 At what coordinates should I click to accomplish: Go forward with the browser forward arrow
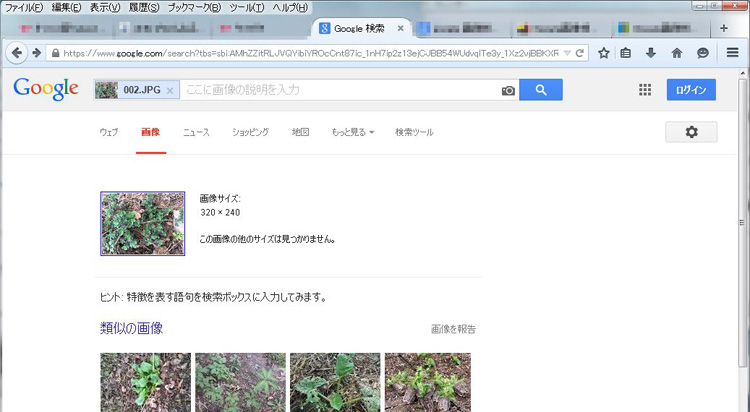pyautogui.click(x=36, y=53)
